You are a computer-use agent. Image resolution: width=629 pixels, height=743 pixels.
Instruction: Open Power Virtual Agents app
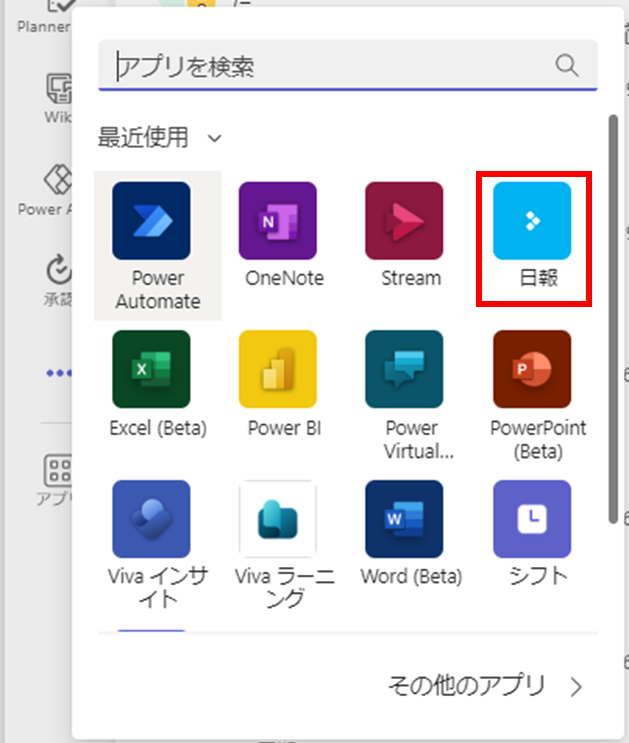(x=404, y=370)
